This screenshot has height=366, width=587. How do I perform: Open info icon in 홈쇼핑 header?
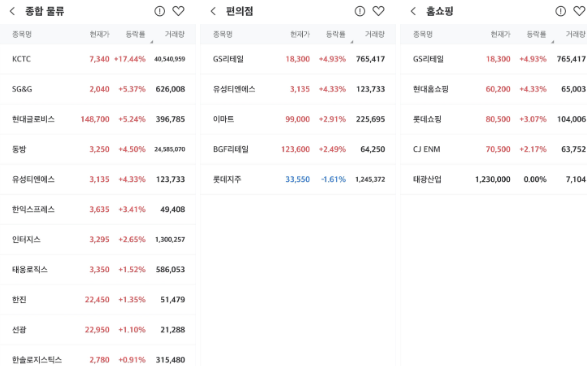tap(560, 11)
